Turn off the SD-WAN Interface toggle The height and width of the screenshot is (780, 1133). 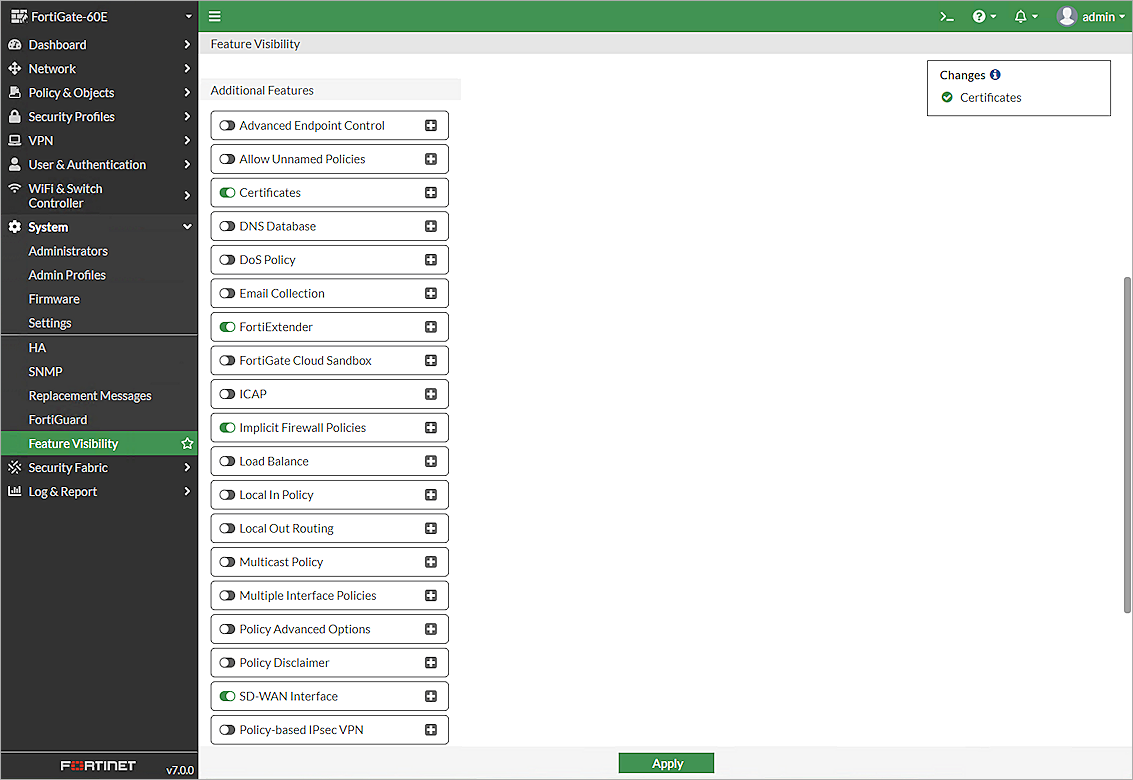(x=225, y=696)
